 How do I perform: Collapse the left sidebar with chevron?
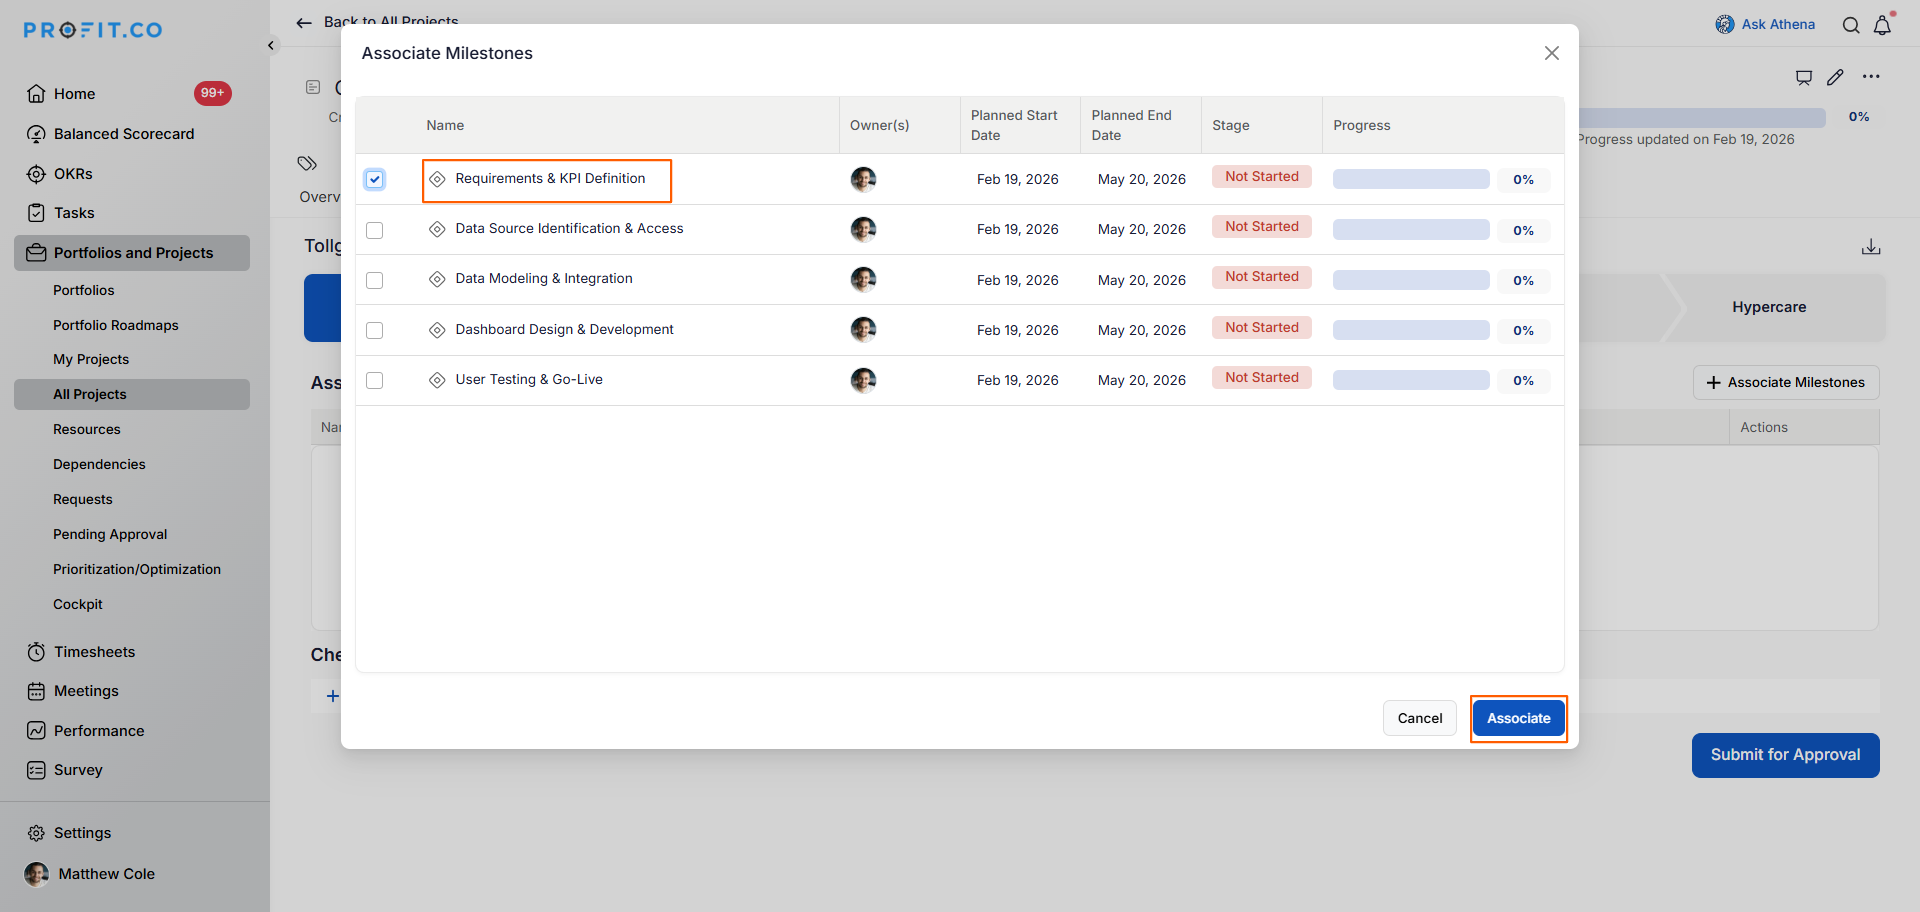tap(271, 45)
